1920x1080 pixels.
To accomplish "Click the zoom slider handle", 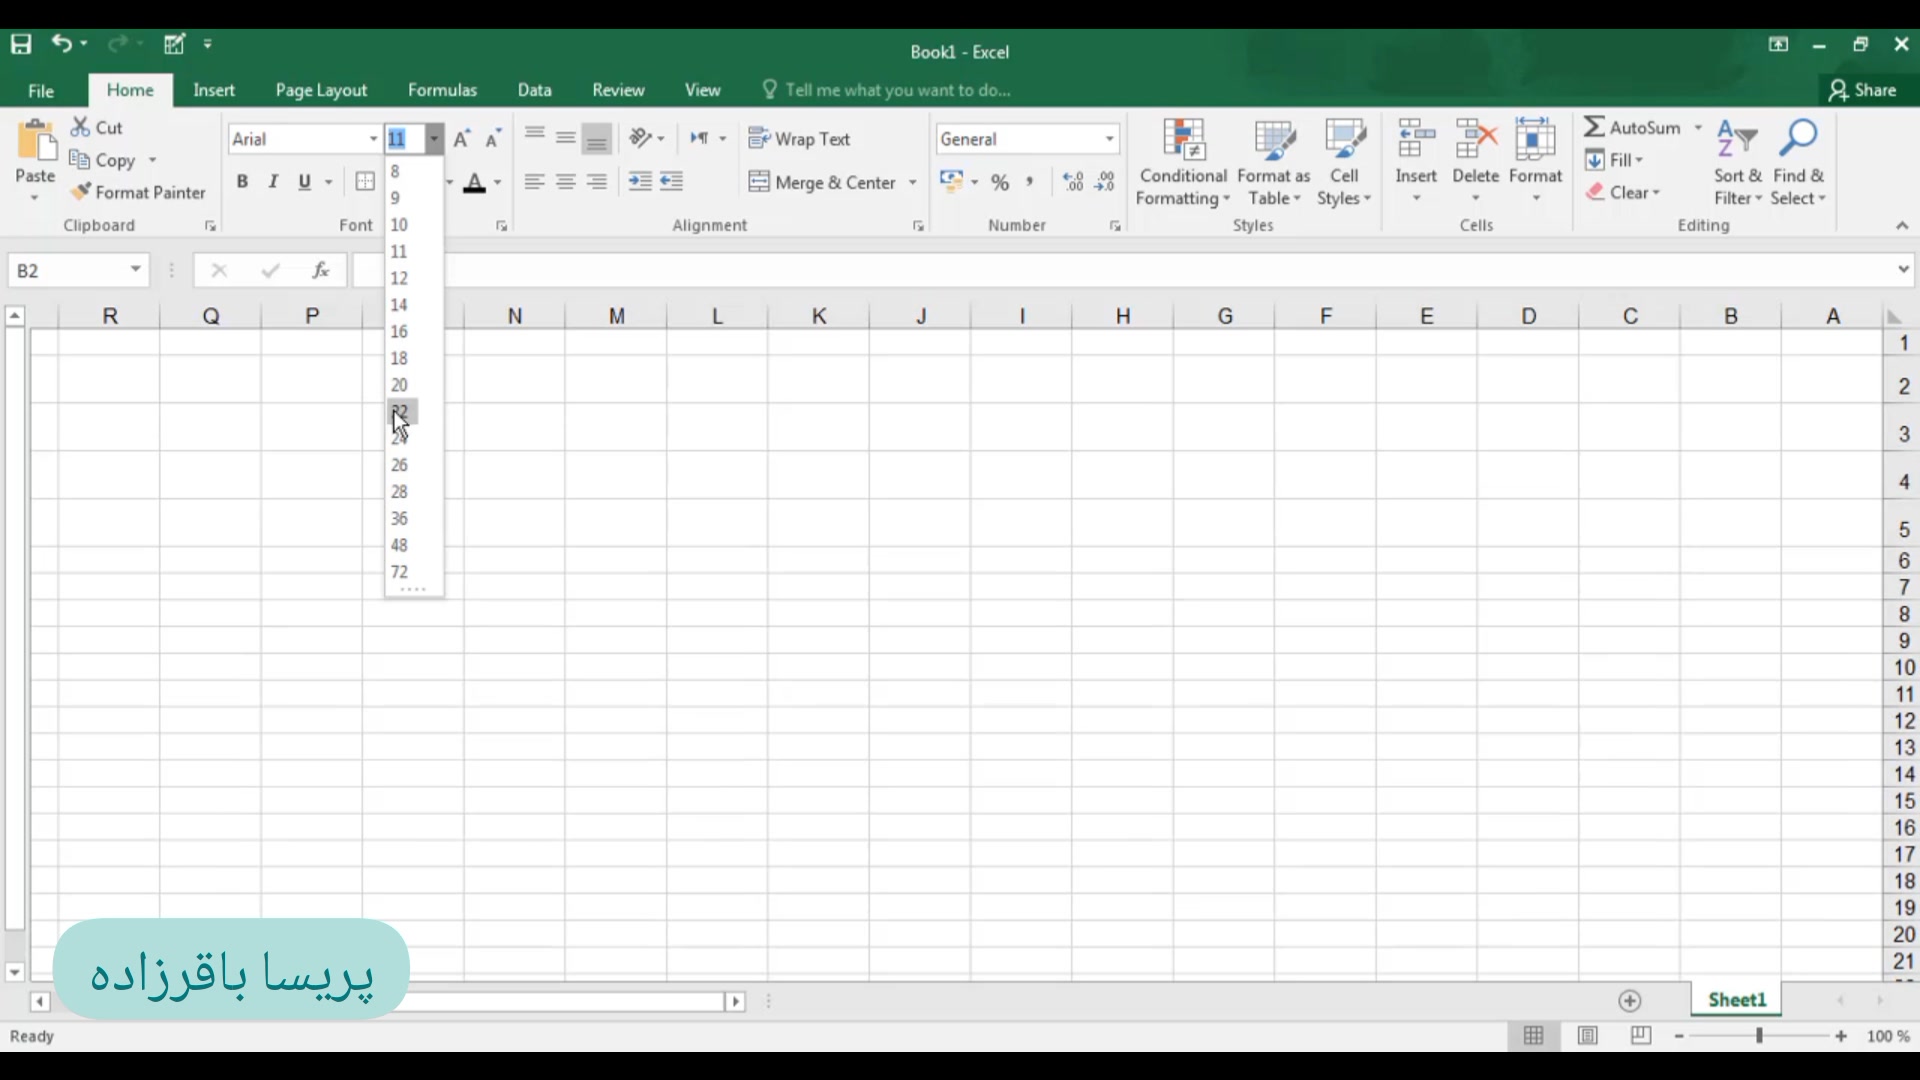I will click(x=1759, y=1036).
